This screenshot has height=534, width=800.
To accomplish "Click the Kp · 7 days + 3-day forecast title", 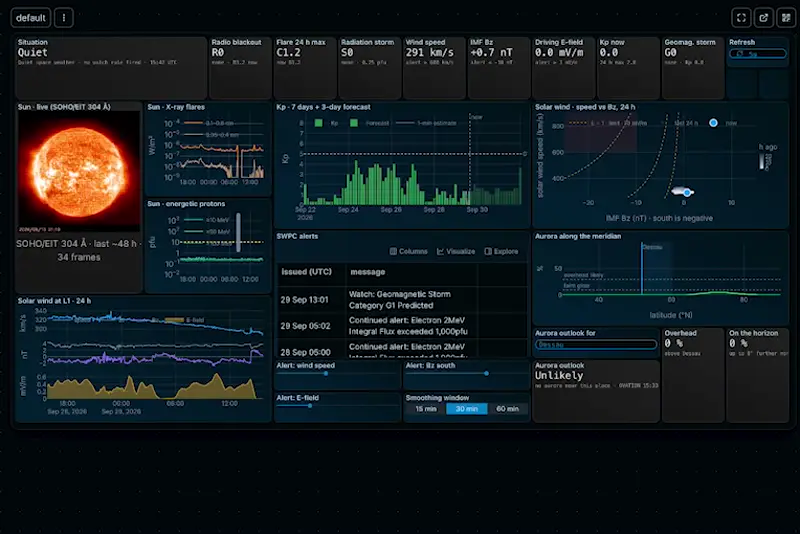I will click(x=323, y=107).
